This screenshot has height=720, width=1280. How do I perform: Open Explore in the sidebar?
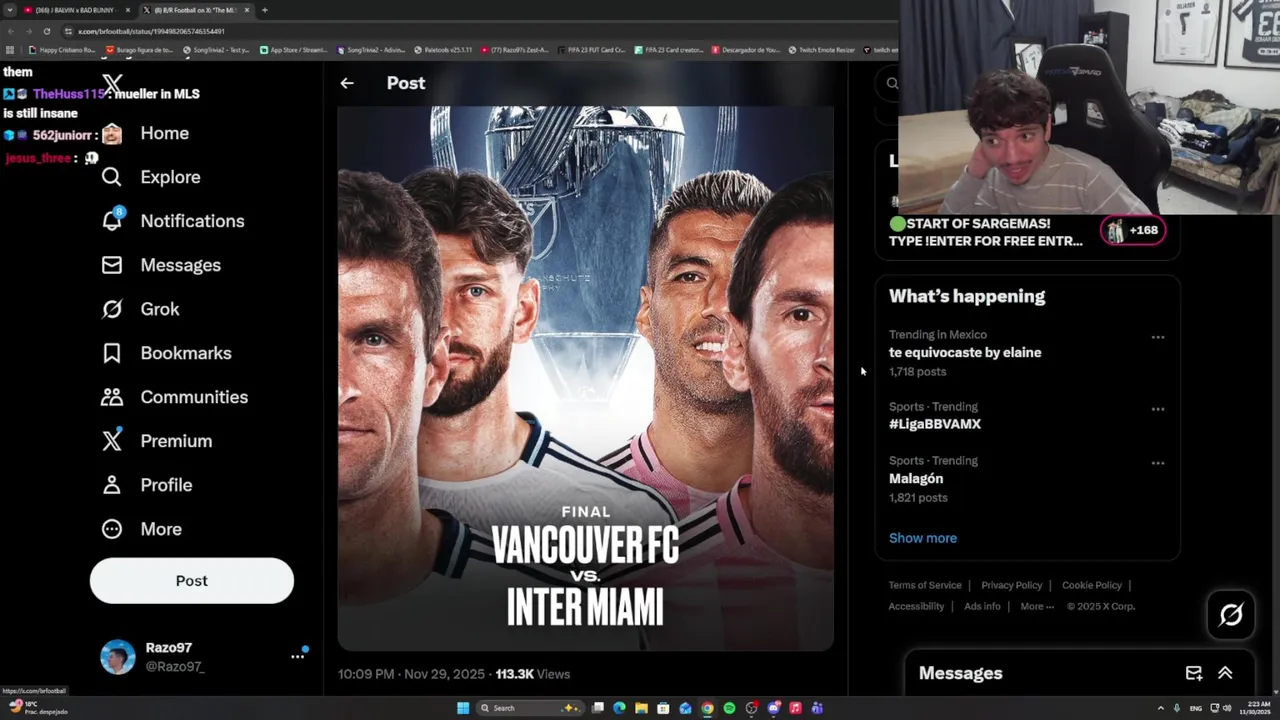click(151, 177)
